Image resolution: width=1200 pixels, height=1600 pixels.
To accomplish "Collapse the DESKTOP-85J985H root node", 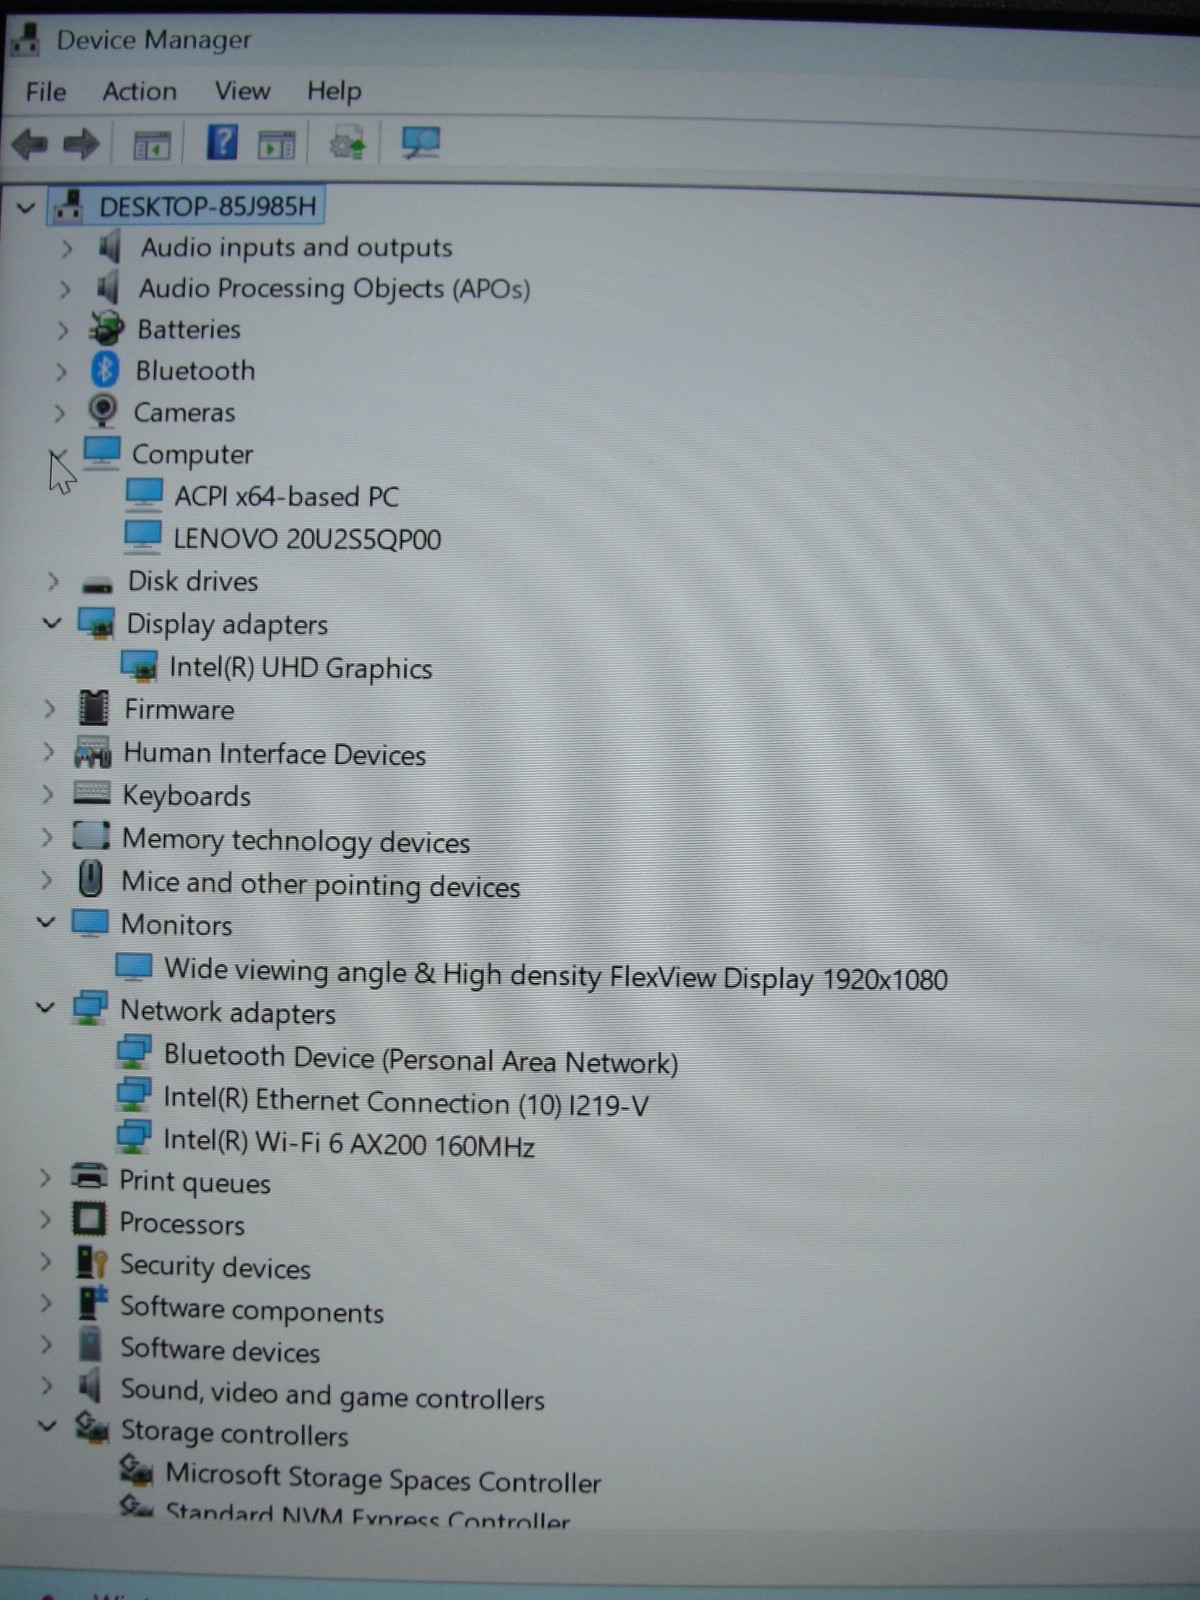I will (26, 208).
